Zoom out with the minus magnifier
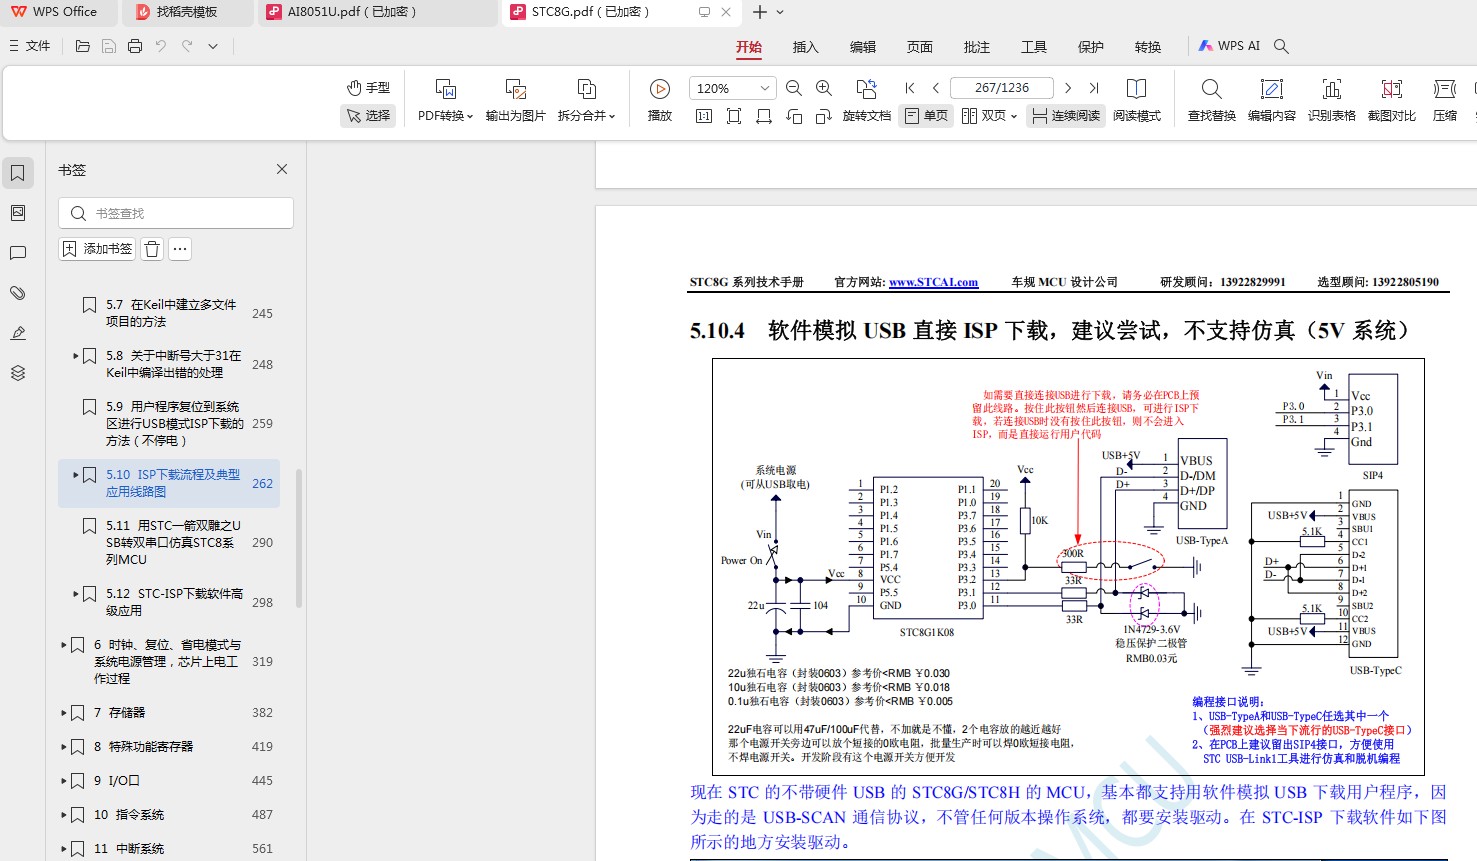The width and height of the screenshot is (1477, 861). pyautogui.click(x=794, y=88)
